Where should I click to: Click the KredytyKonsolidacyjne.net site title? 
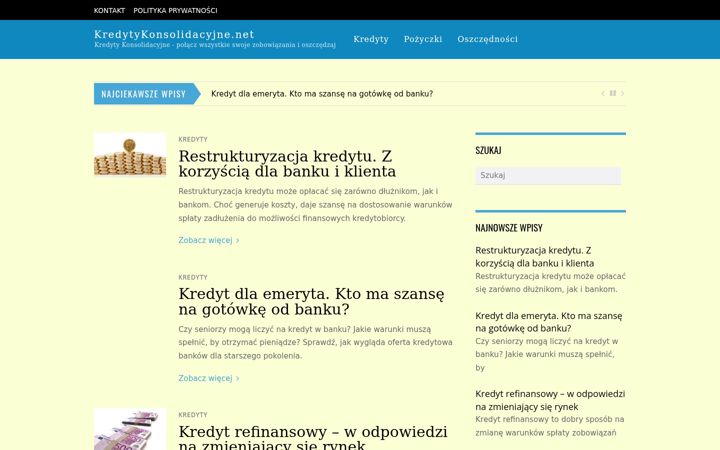174,34
